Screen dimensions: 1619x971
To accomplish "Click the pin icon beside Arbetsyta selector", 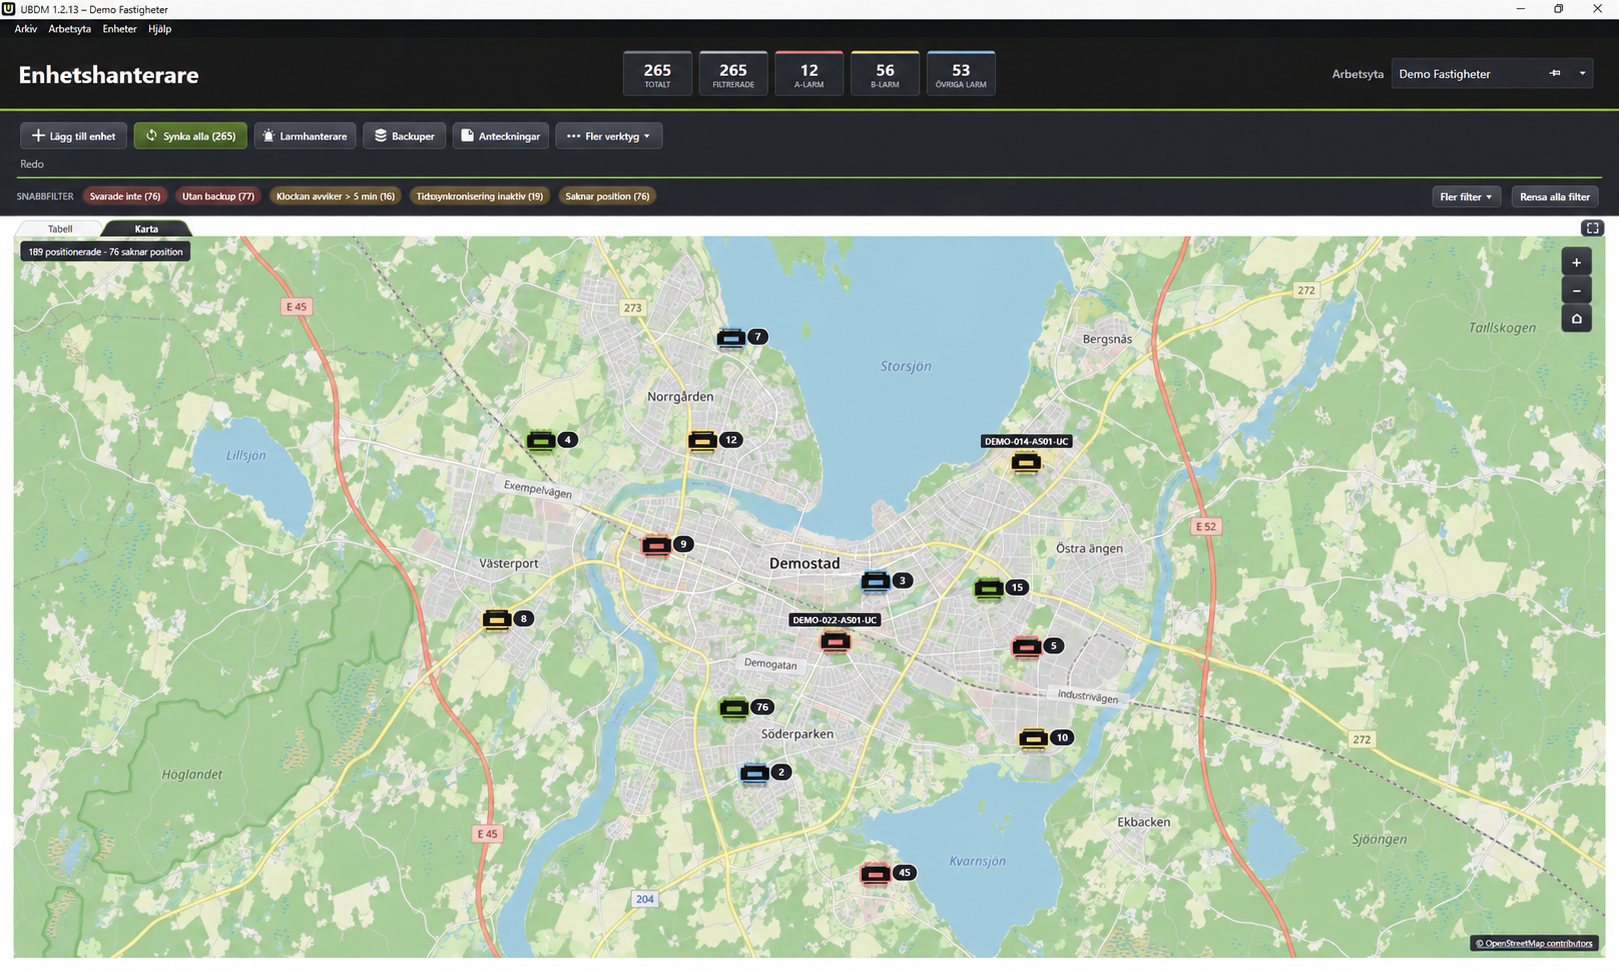I will pos(1555,73).
